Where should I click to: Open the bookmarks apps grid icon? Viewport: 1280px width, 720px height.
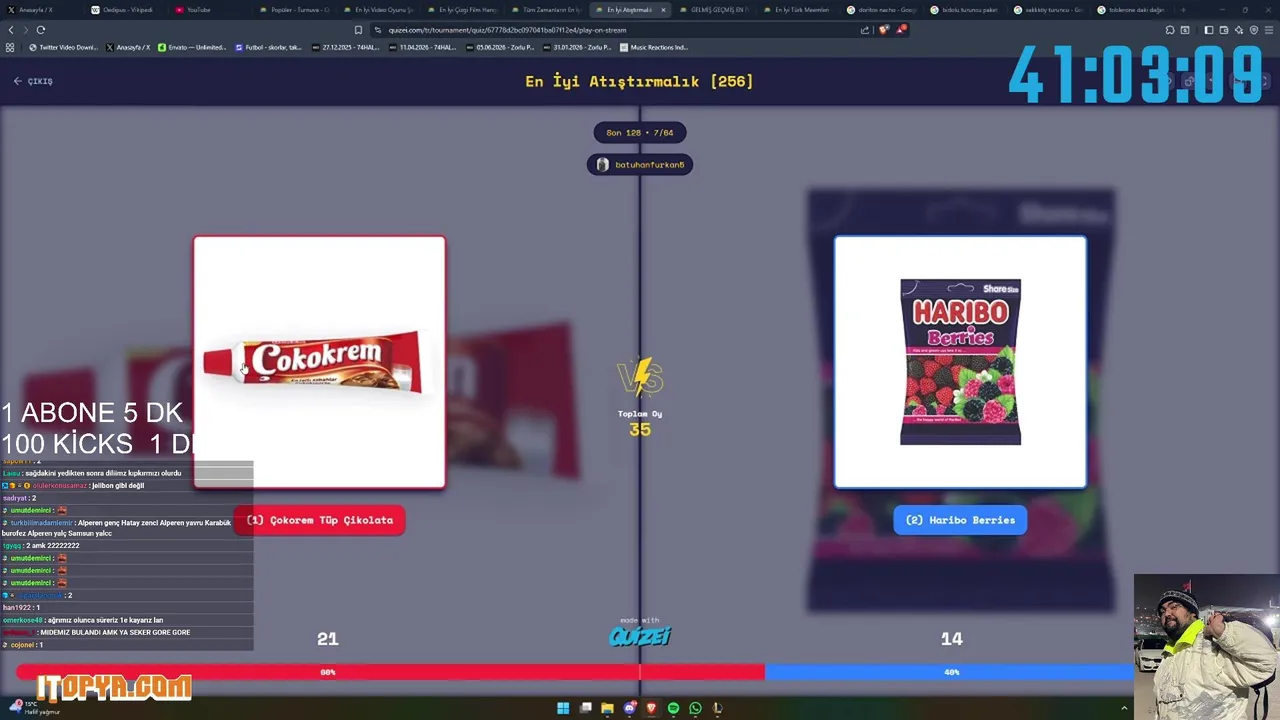(x=10, y=47)
